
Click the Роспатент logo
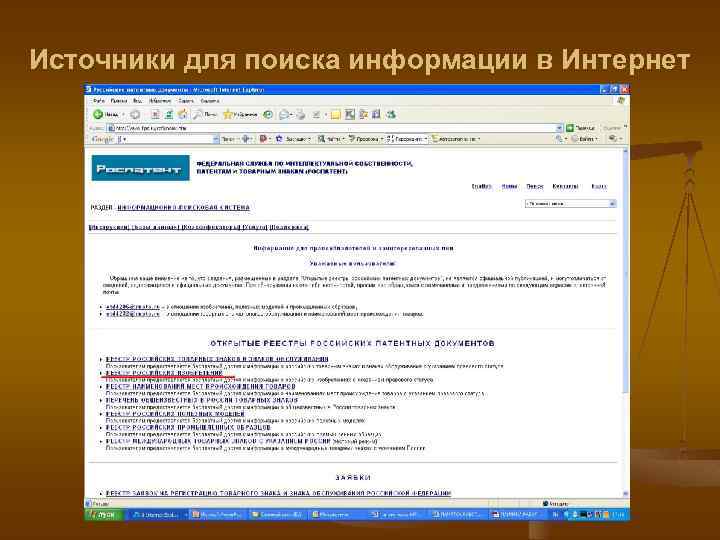[141, 168]
